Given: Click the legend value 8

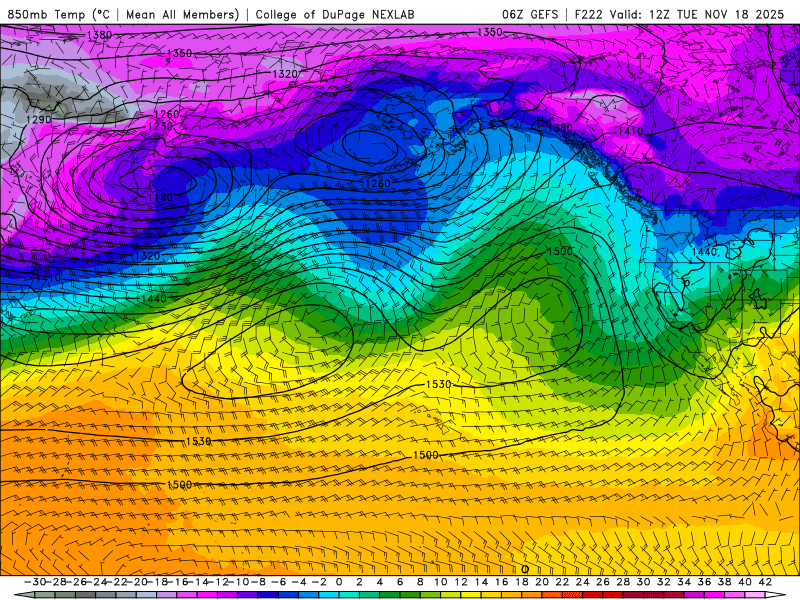Looking at the screenshot, I should click(x=420, y=582).
